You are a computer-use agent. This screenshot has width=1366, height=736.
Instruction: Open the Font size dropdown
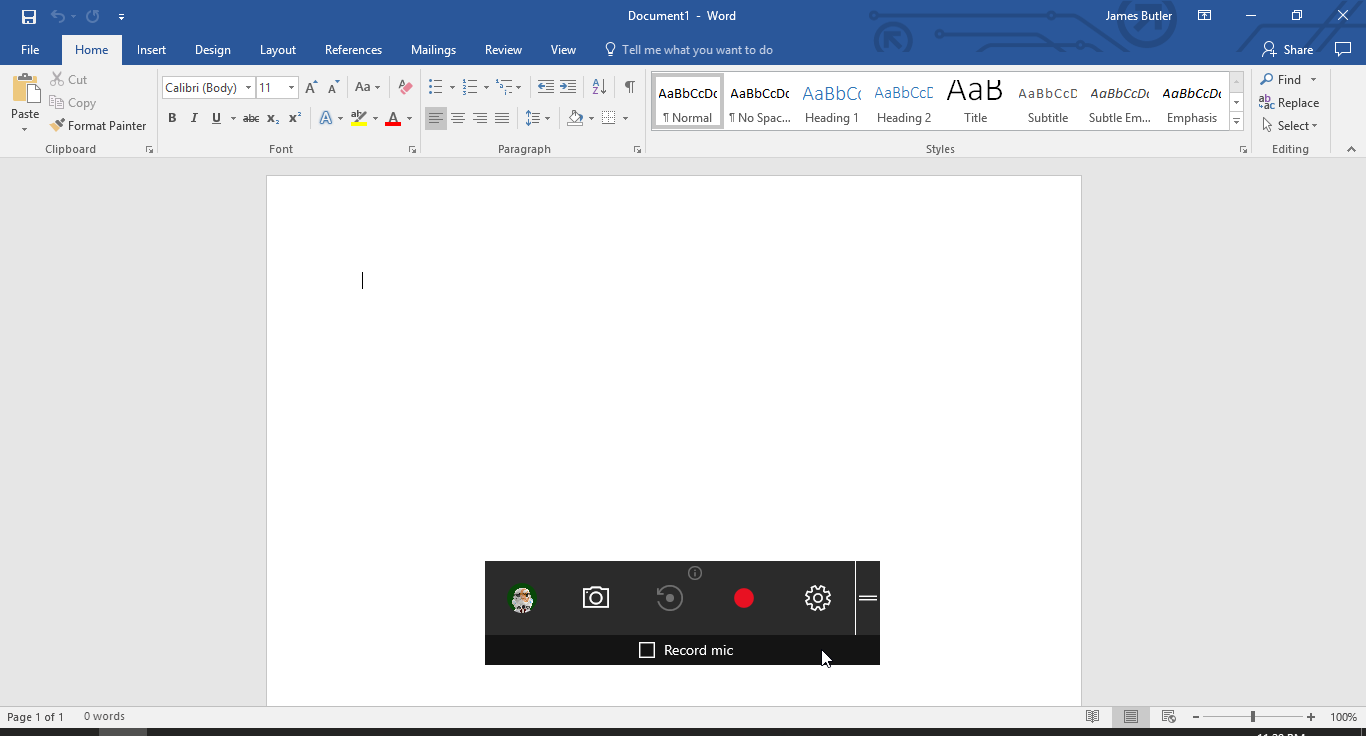[291, 87]
